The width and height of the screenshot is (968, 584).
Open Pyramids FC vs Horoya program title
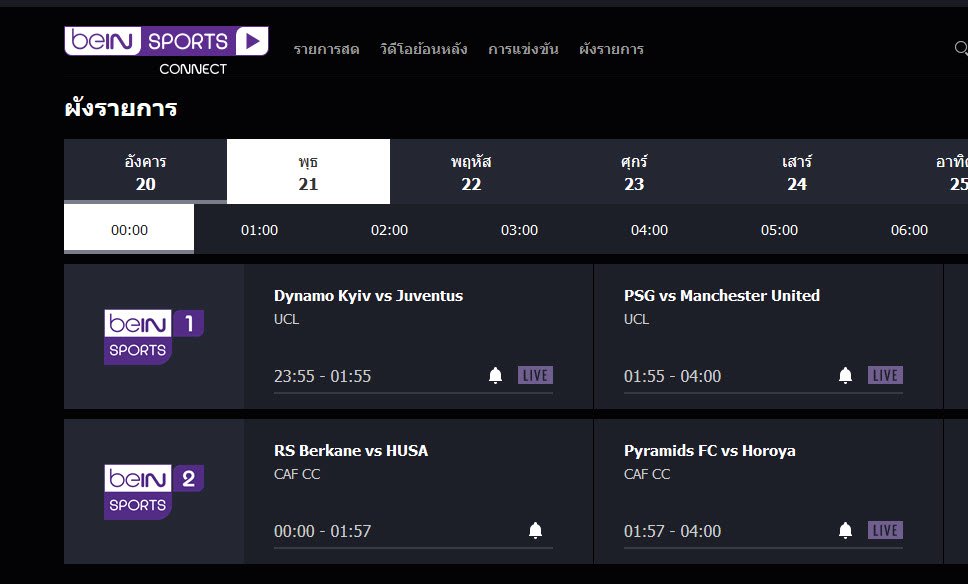pos(709,451)
